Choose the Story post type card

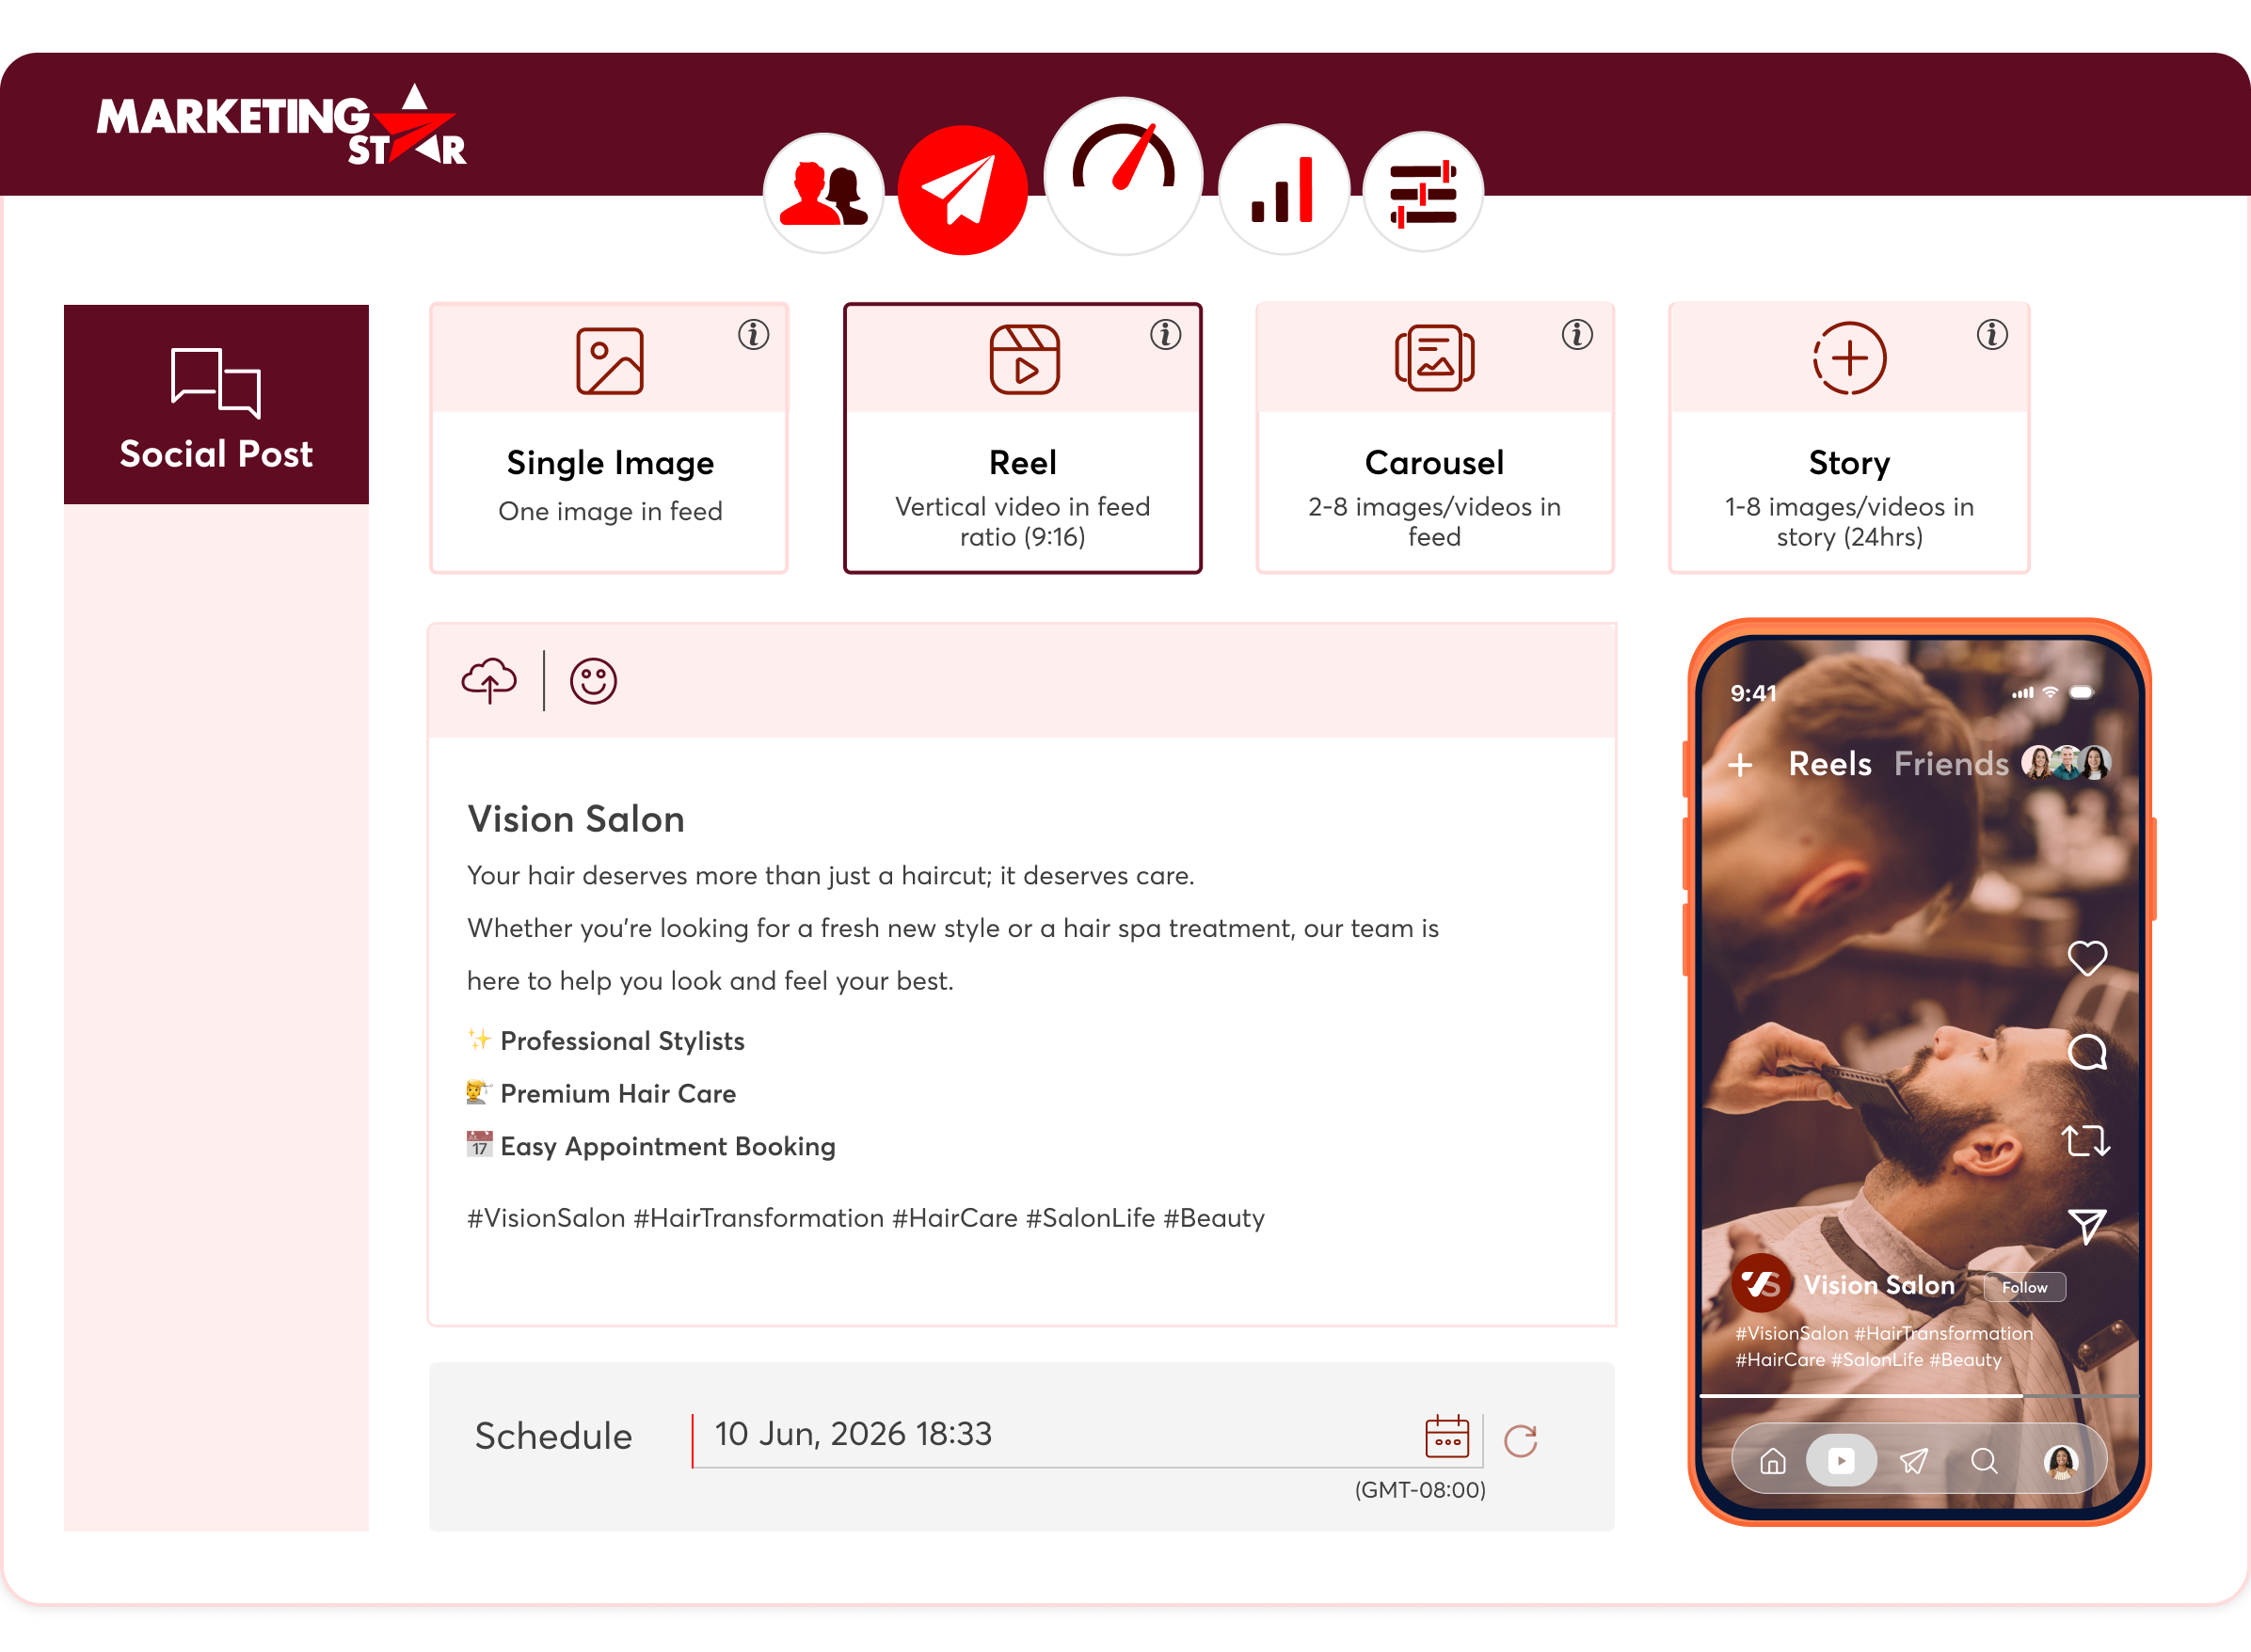[x=1849, y=438]
